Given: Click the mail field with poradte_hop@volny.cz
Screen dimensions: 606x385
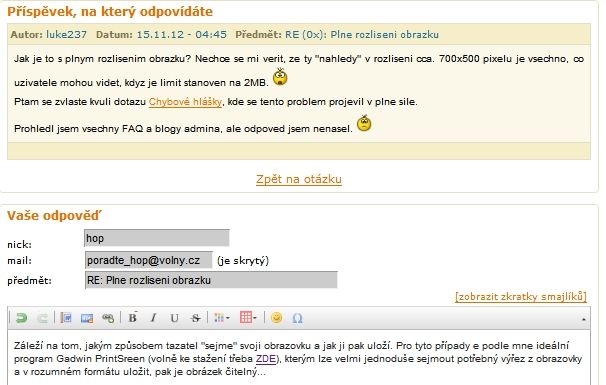Looking at the screenshot, I should pos(148,260).
